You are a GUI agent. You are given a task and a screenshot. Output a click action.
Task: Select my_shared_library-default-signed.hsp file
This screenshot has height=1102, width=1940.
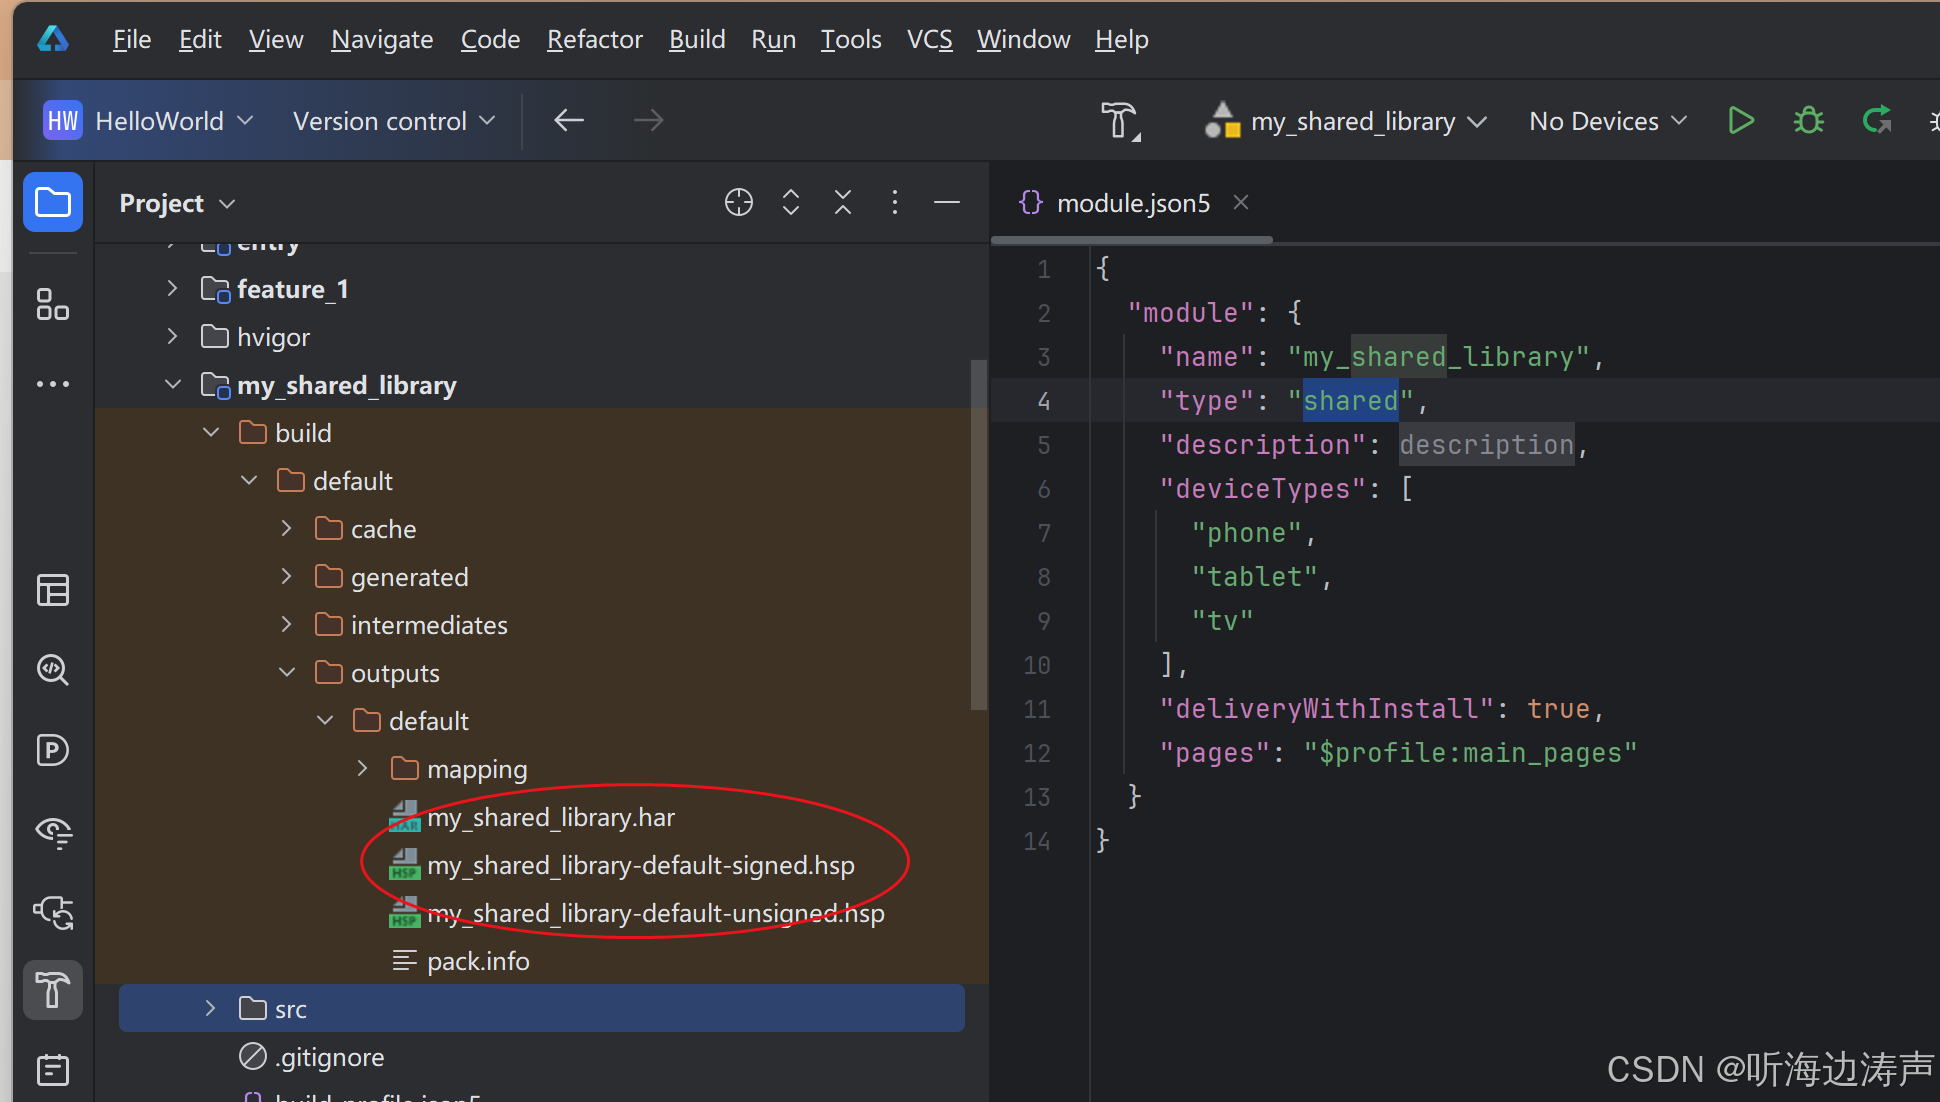point(640,865)
